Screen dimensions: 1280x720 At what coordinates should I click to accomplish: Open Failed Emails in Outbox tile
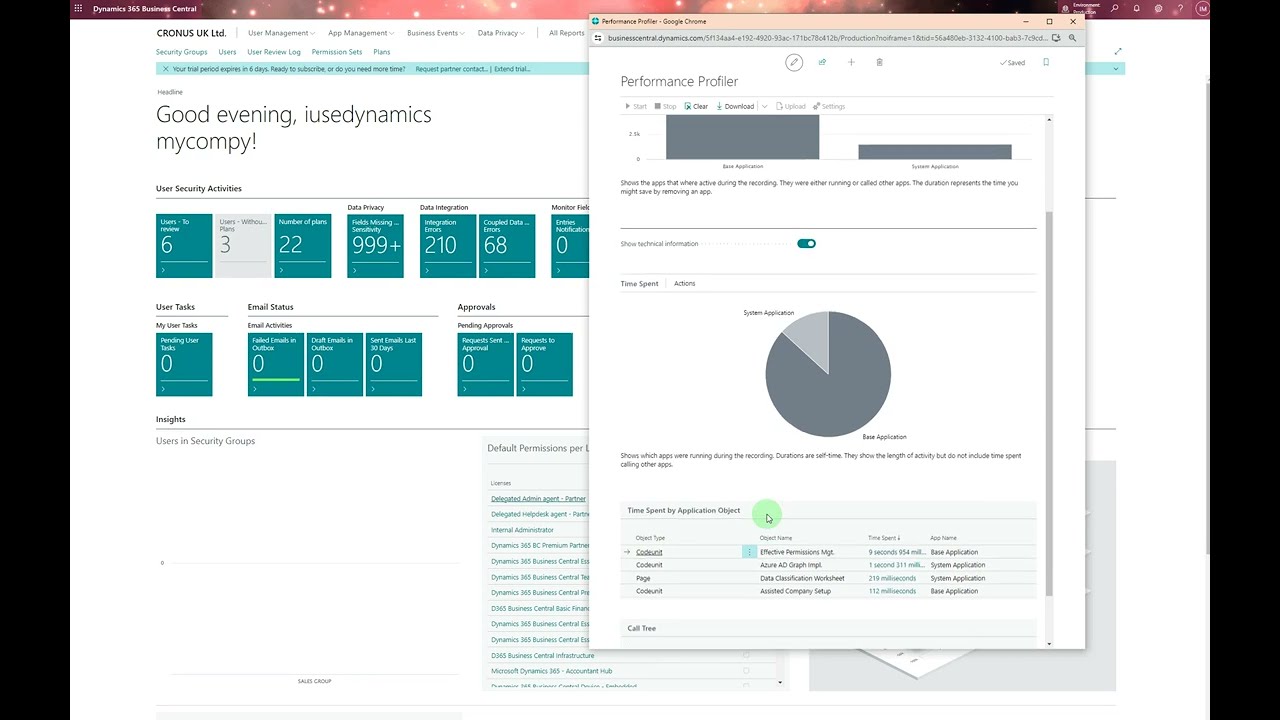(x=276, y=364)
